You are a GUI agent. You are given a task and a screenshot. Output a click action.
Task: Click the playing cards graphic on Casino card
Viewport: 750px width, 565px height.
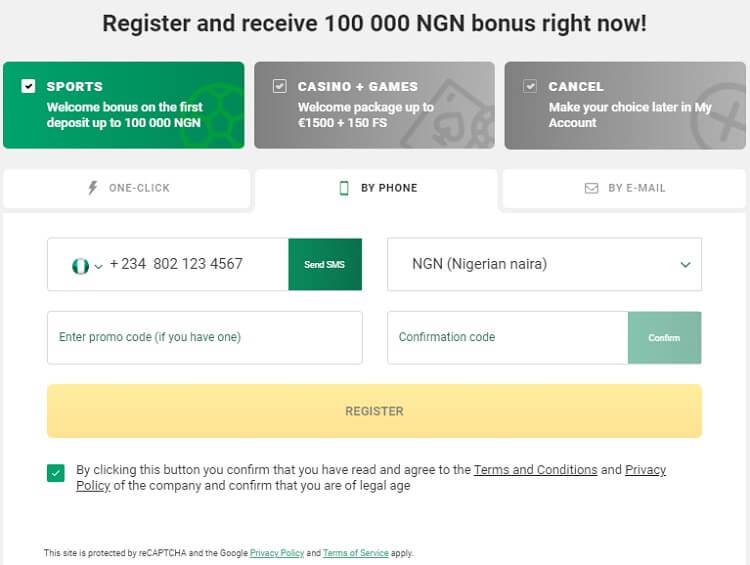(449, 115)
